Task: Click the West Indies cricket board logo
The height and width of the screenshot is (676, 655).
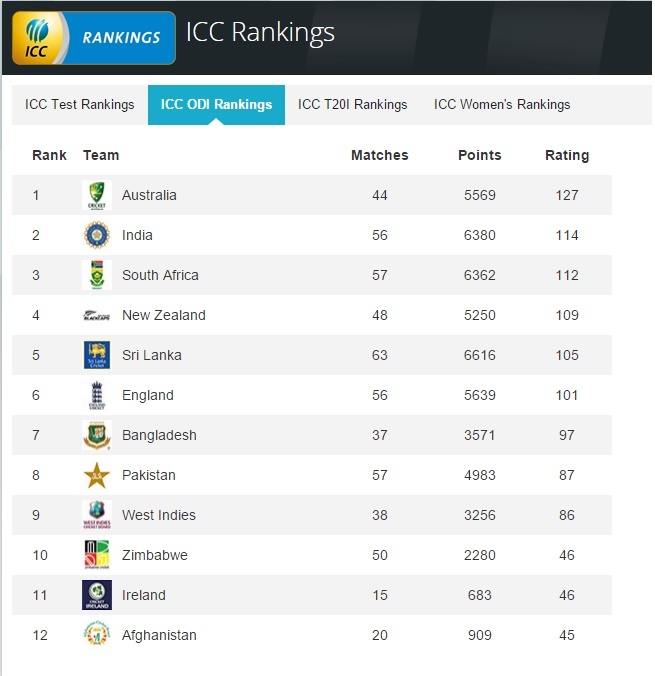Action: pos(97,515)
